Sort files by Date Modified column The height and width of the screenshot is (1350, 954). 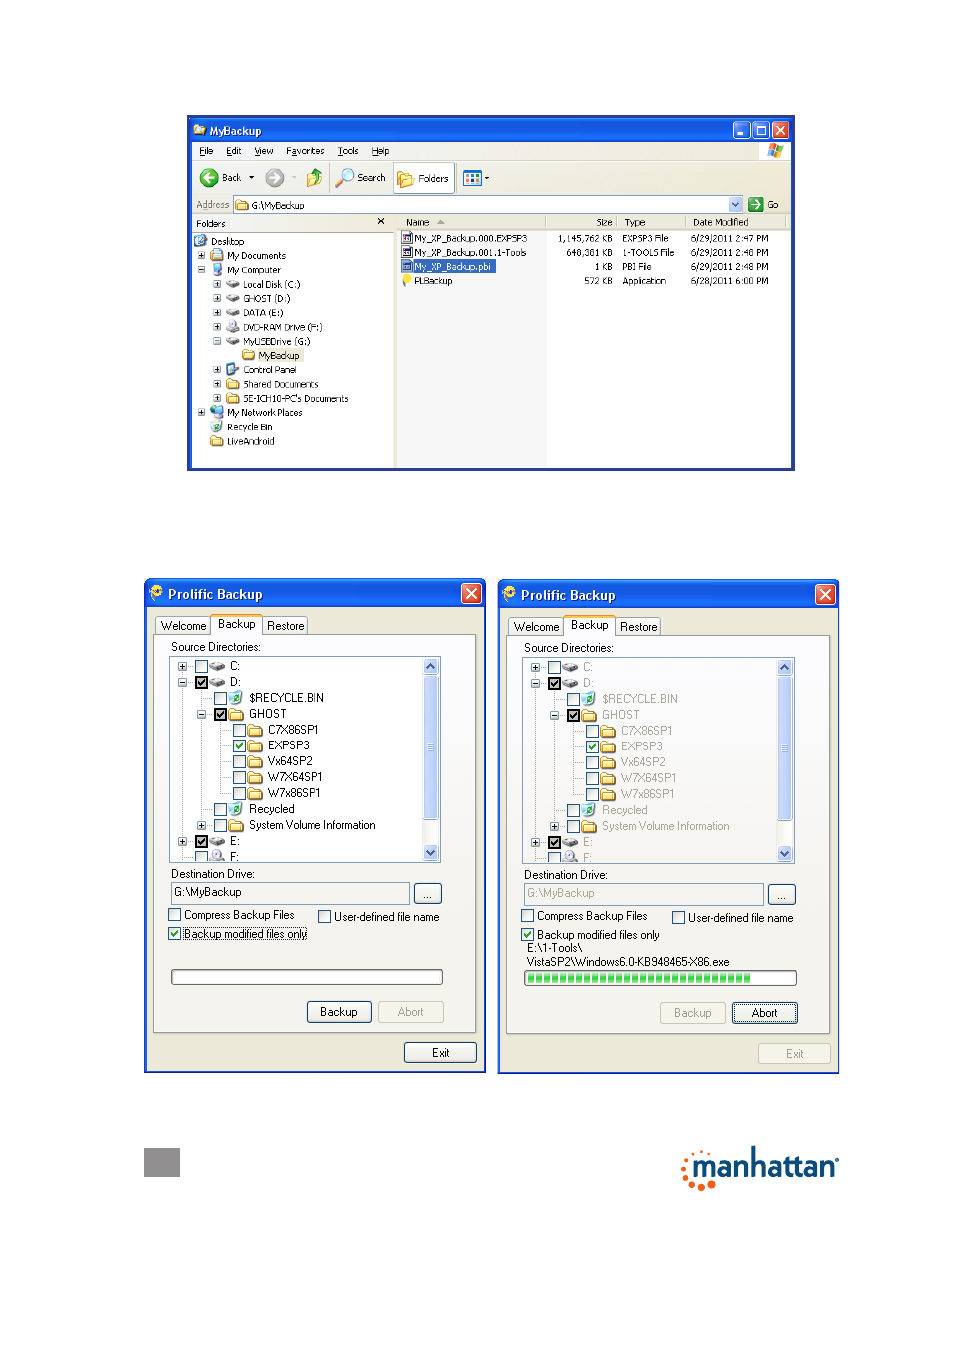point(720,222)
